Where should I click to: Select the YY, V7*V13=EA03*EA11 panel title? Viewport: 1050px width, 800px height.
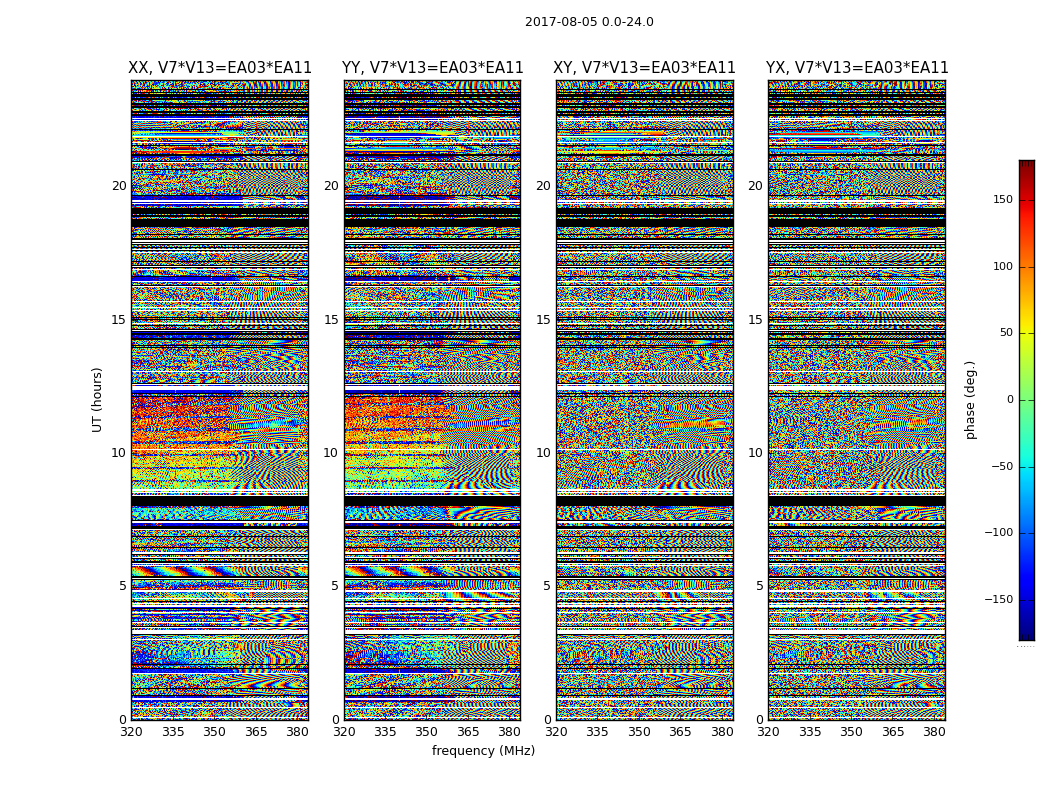432,68
